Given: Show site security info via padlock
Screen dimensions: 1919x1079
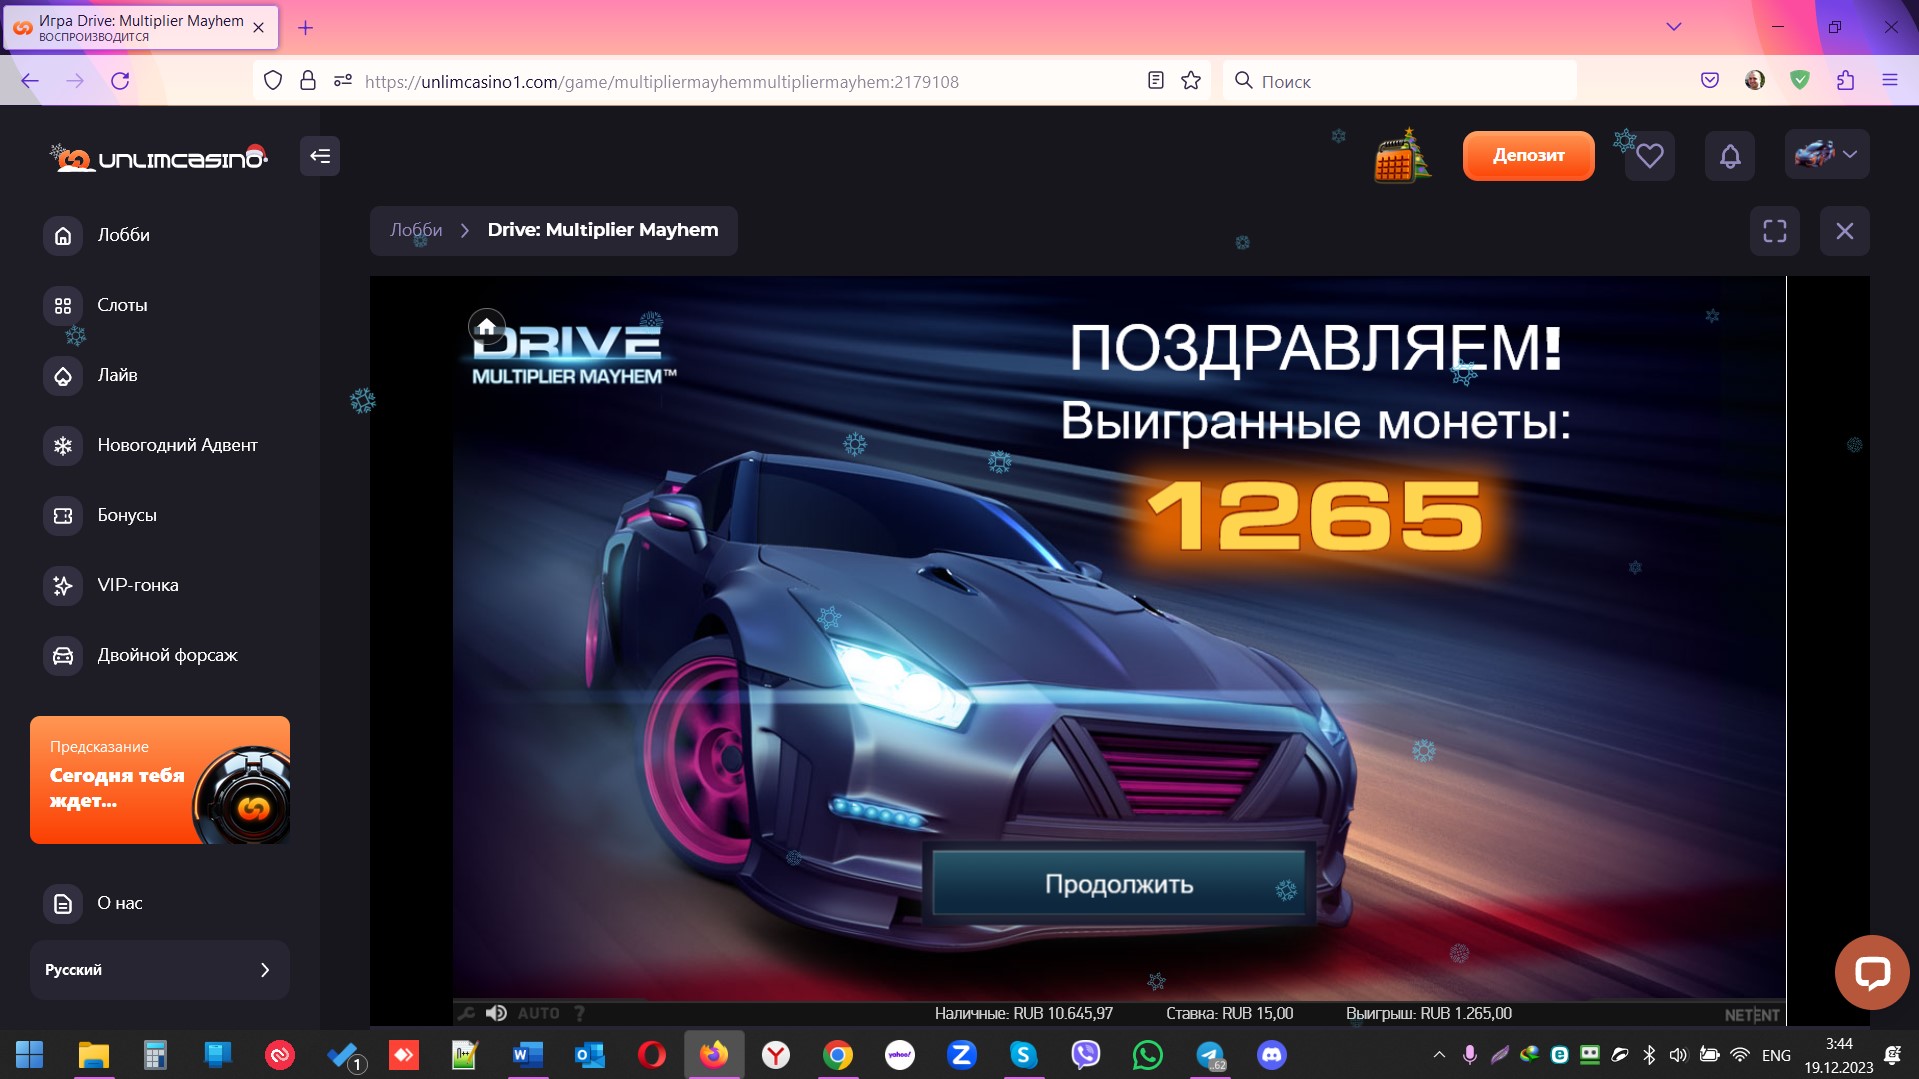Looking at the screenshot, I should click(x=308, y=81).
